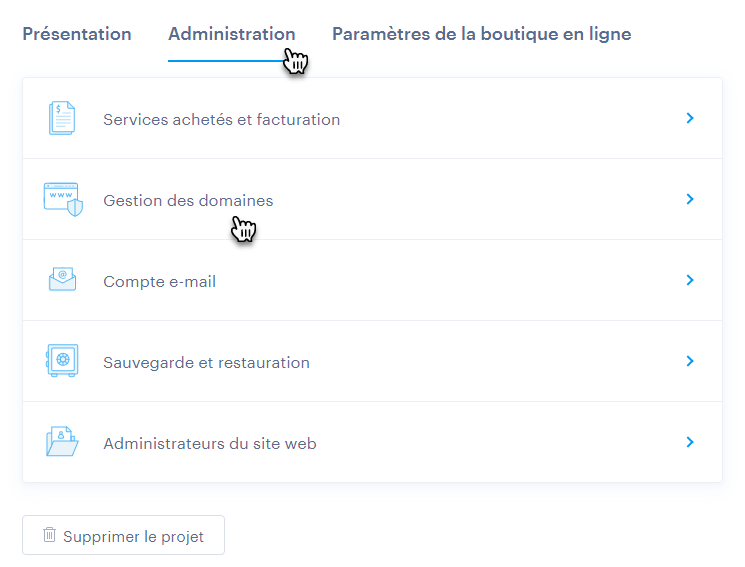
Task: Go to Gestion des domaines
Action: (x=188, y=201)
